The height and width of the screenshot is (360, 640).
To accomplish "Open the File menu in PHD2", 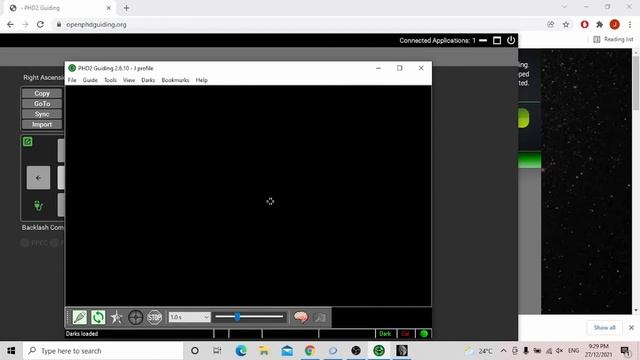I will [72, 80].
